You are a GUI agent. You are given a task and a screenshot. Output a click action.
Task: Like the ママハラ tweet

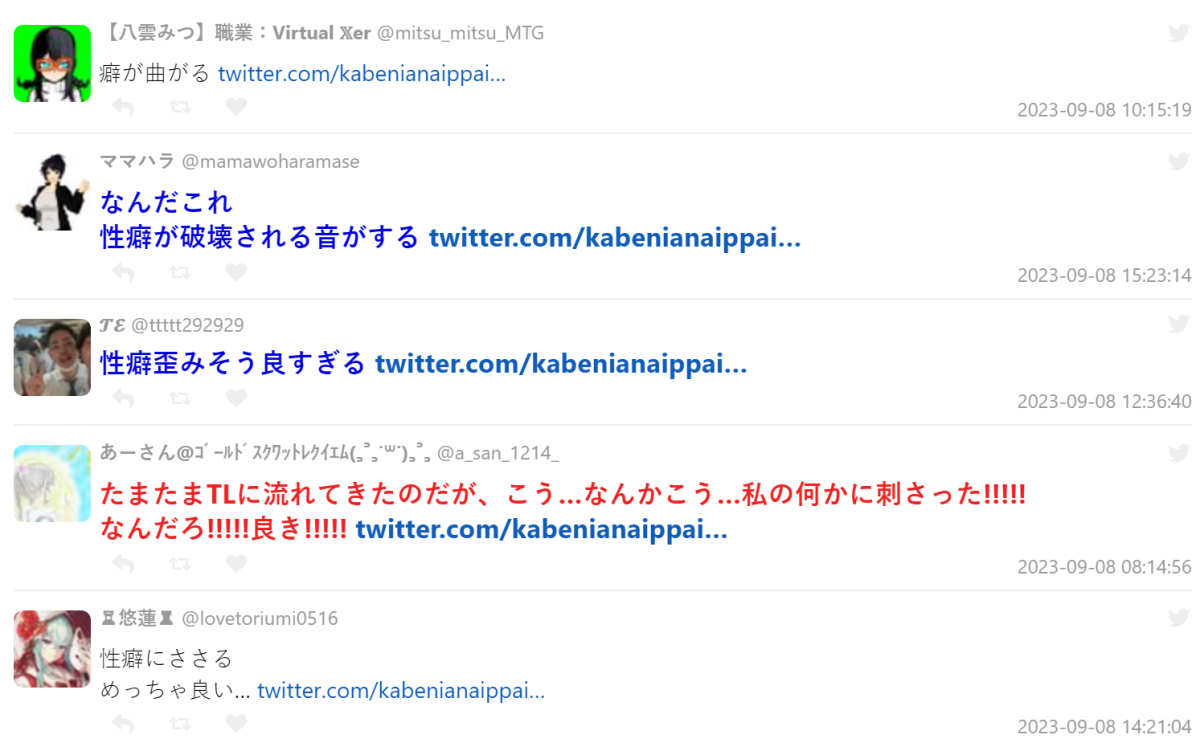pos(236,272)
